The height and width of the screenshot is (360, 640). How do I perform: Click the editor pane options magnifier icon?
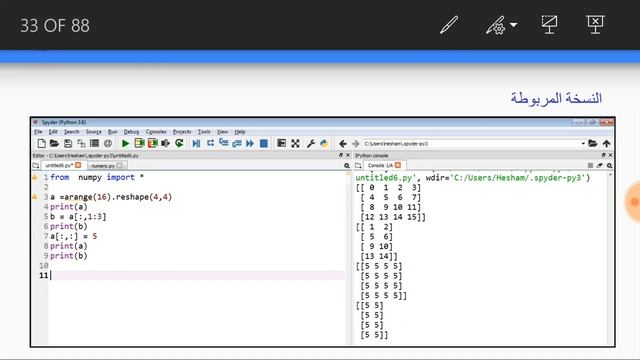click(x=347, y=165)
